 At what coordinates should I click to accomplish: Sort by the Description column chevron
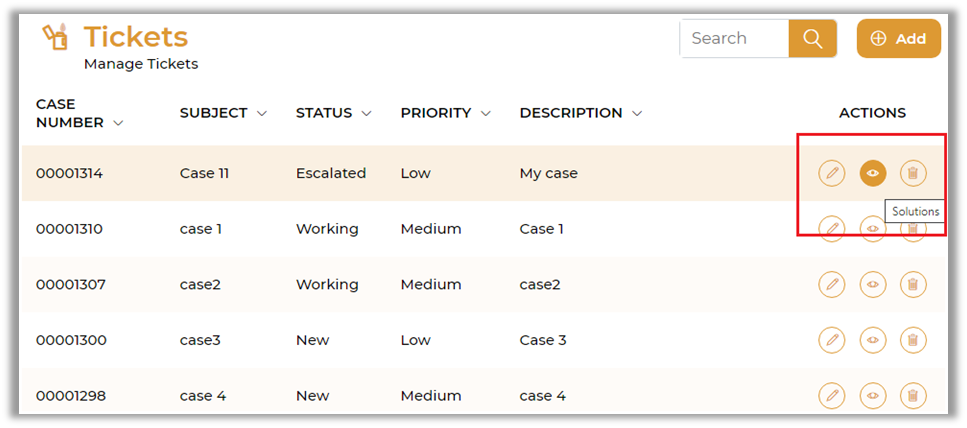click(637, 114)
